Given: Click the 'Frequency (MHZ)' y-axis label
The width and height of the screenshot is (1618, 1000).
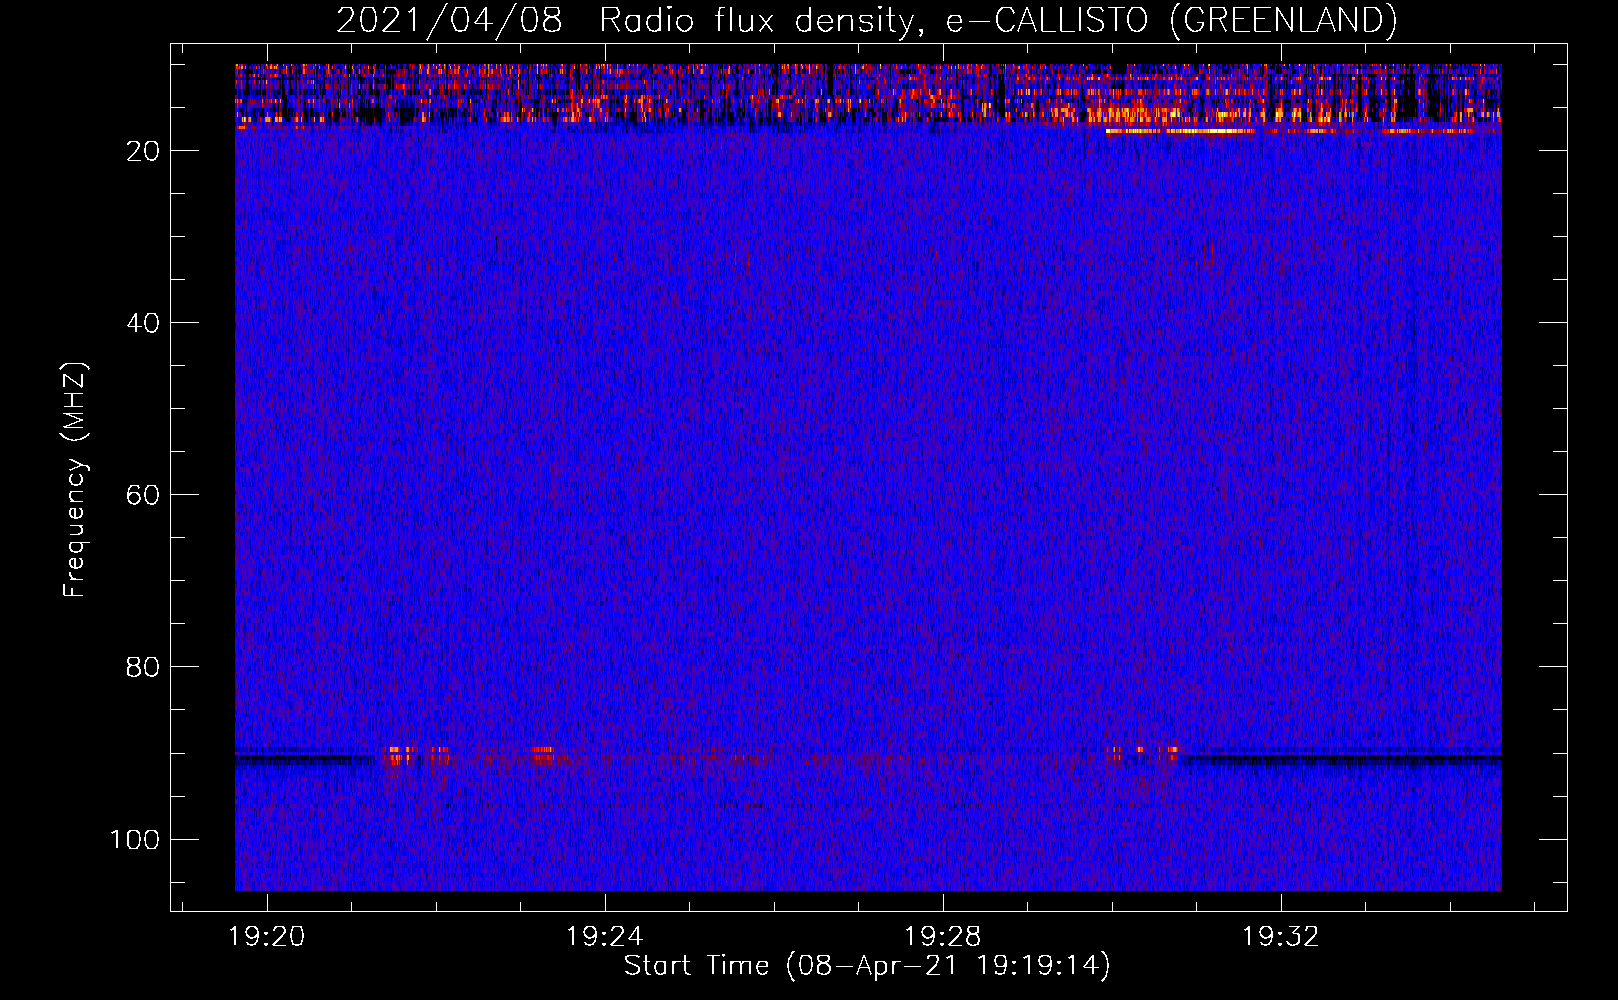Looking at the screenshot, I should (x=75, y=480).
